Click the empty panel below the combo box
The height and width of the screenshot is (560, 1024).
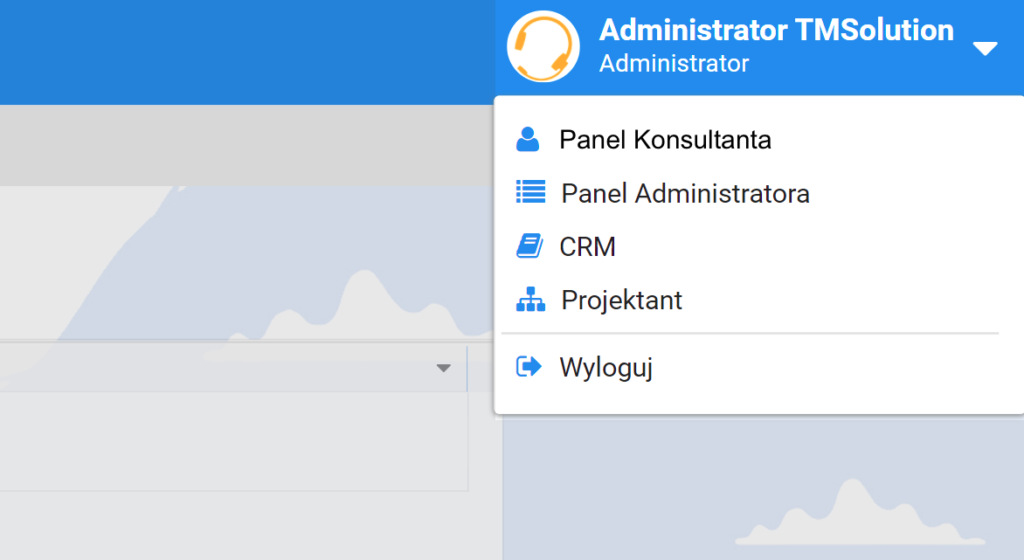[x=230, y=440]
